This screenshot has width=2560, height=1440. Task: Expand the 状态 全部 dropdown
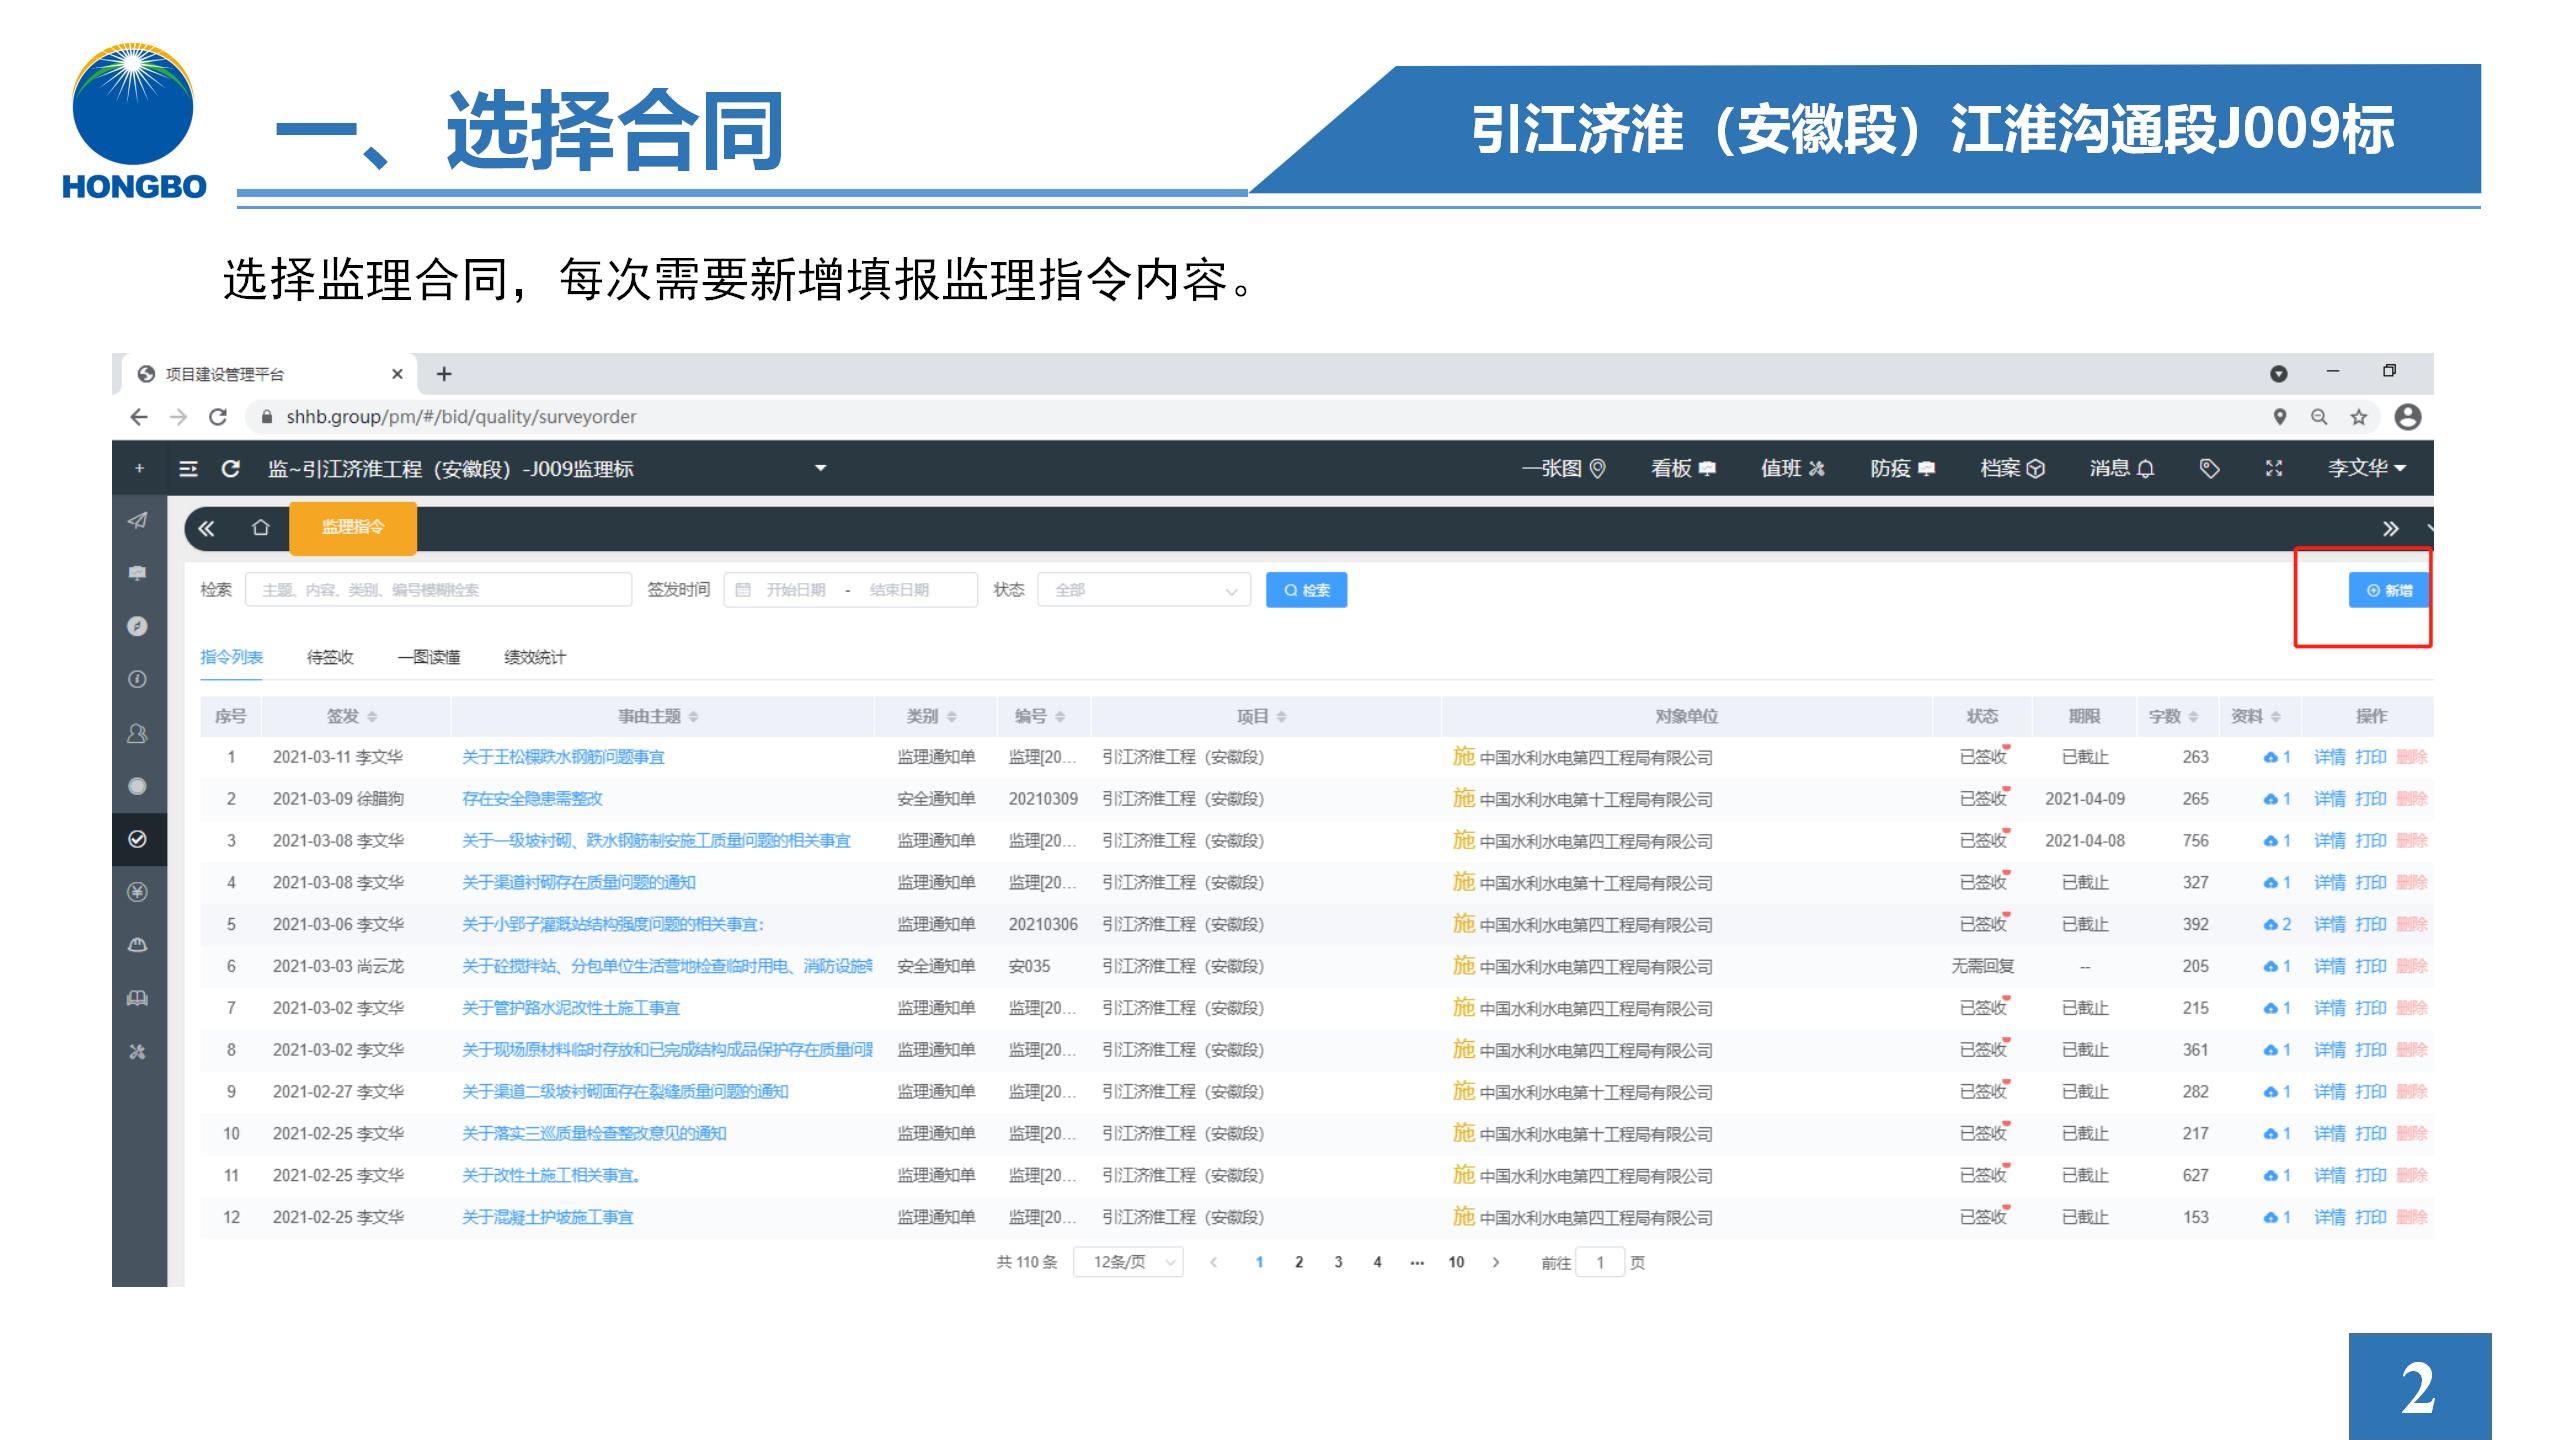pyautogui.click(x=1143, y=590)
